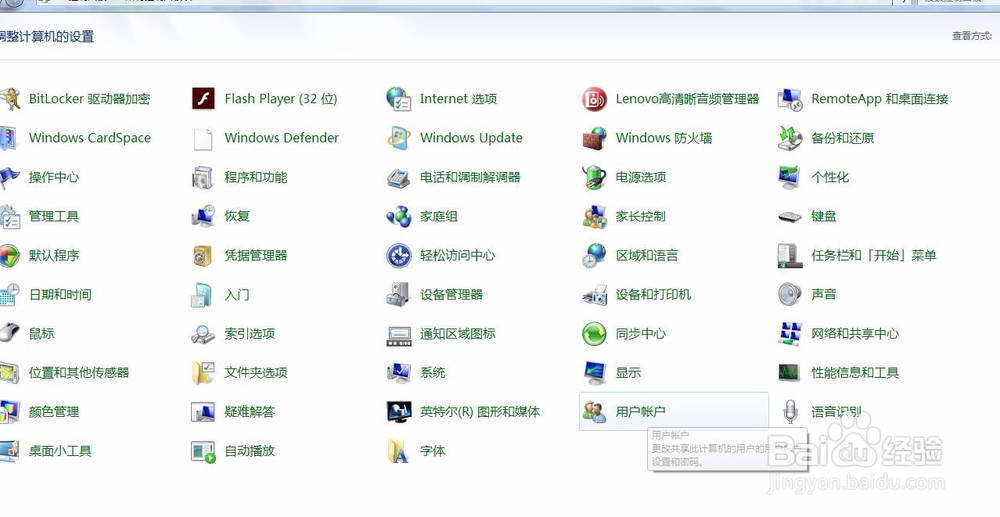Open the 区域和语言 globe clock icon
The image size is (1000, 517).
point(594,256)
